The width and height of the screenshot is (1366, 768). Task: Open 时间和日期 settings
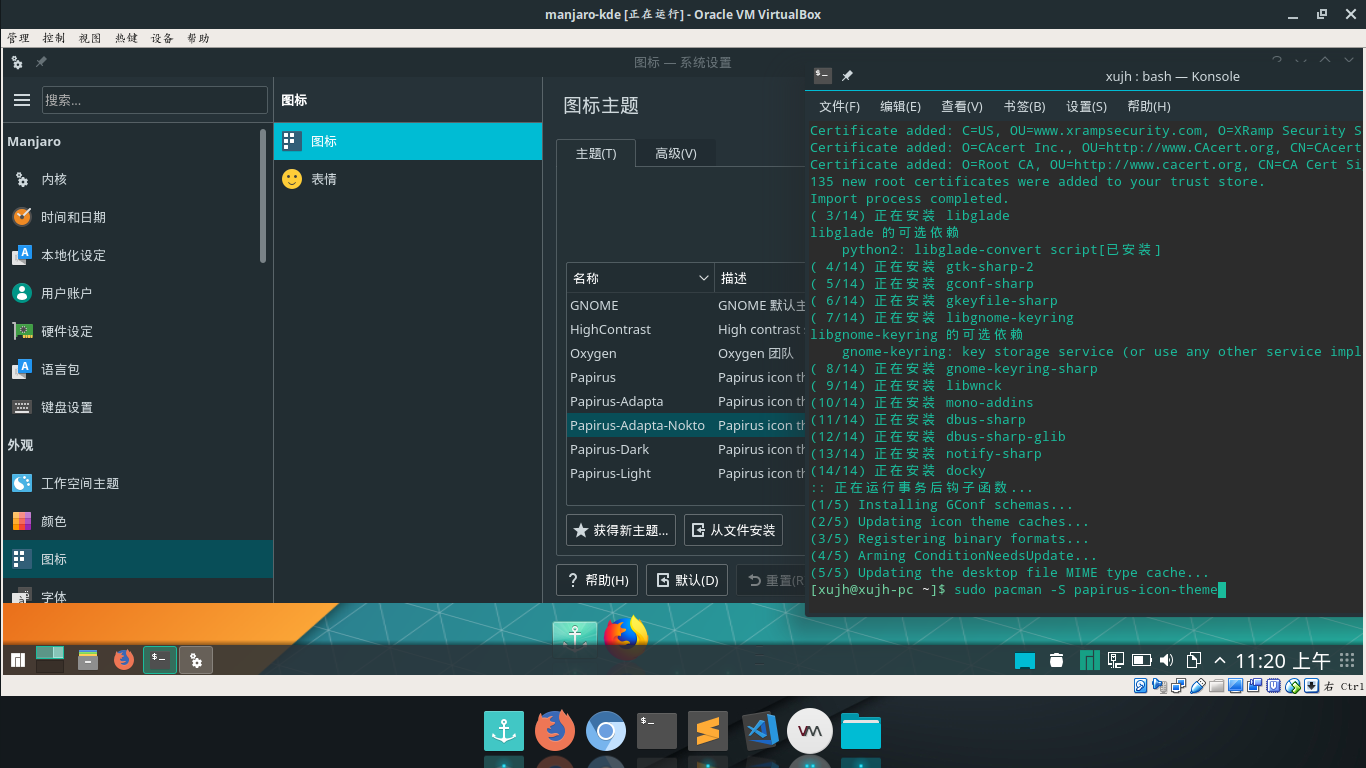pyautogui.click(x=136, y=218)
